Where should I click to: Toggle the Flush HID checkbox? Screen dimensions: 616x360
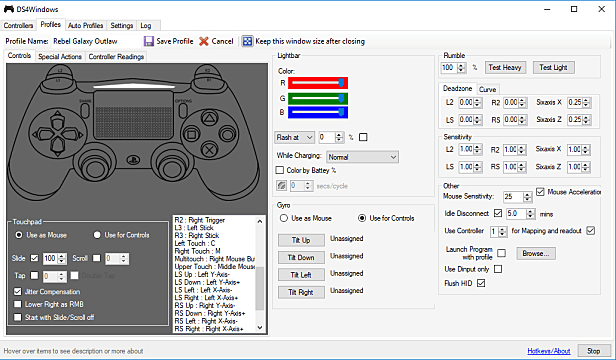(481, 283)
